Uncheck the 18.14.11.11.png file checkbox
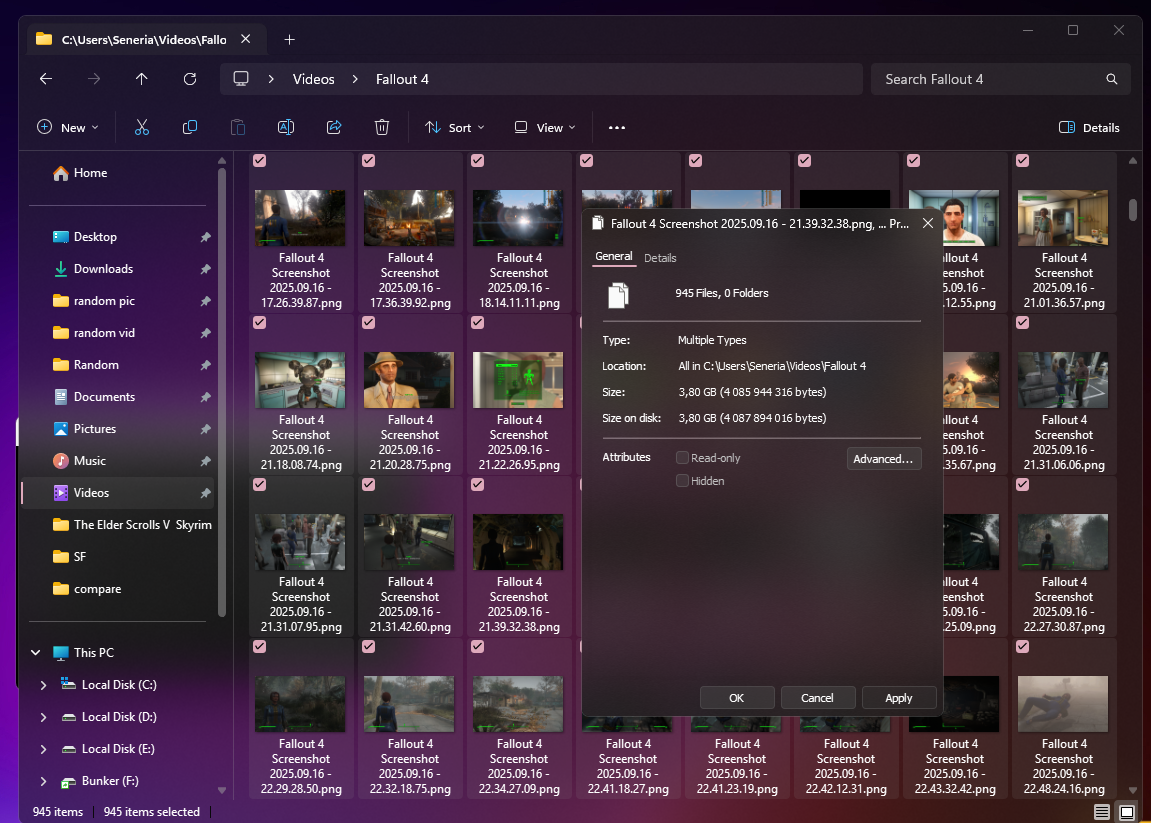This screenshot has width=1151, height=823. [x=477, y=160]
